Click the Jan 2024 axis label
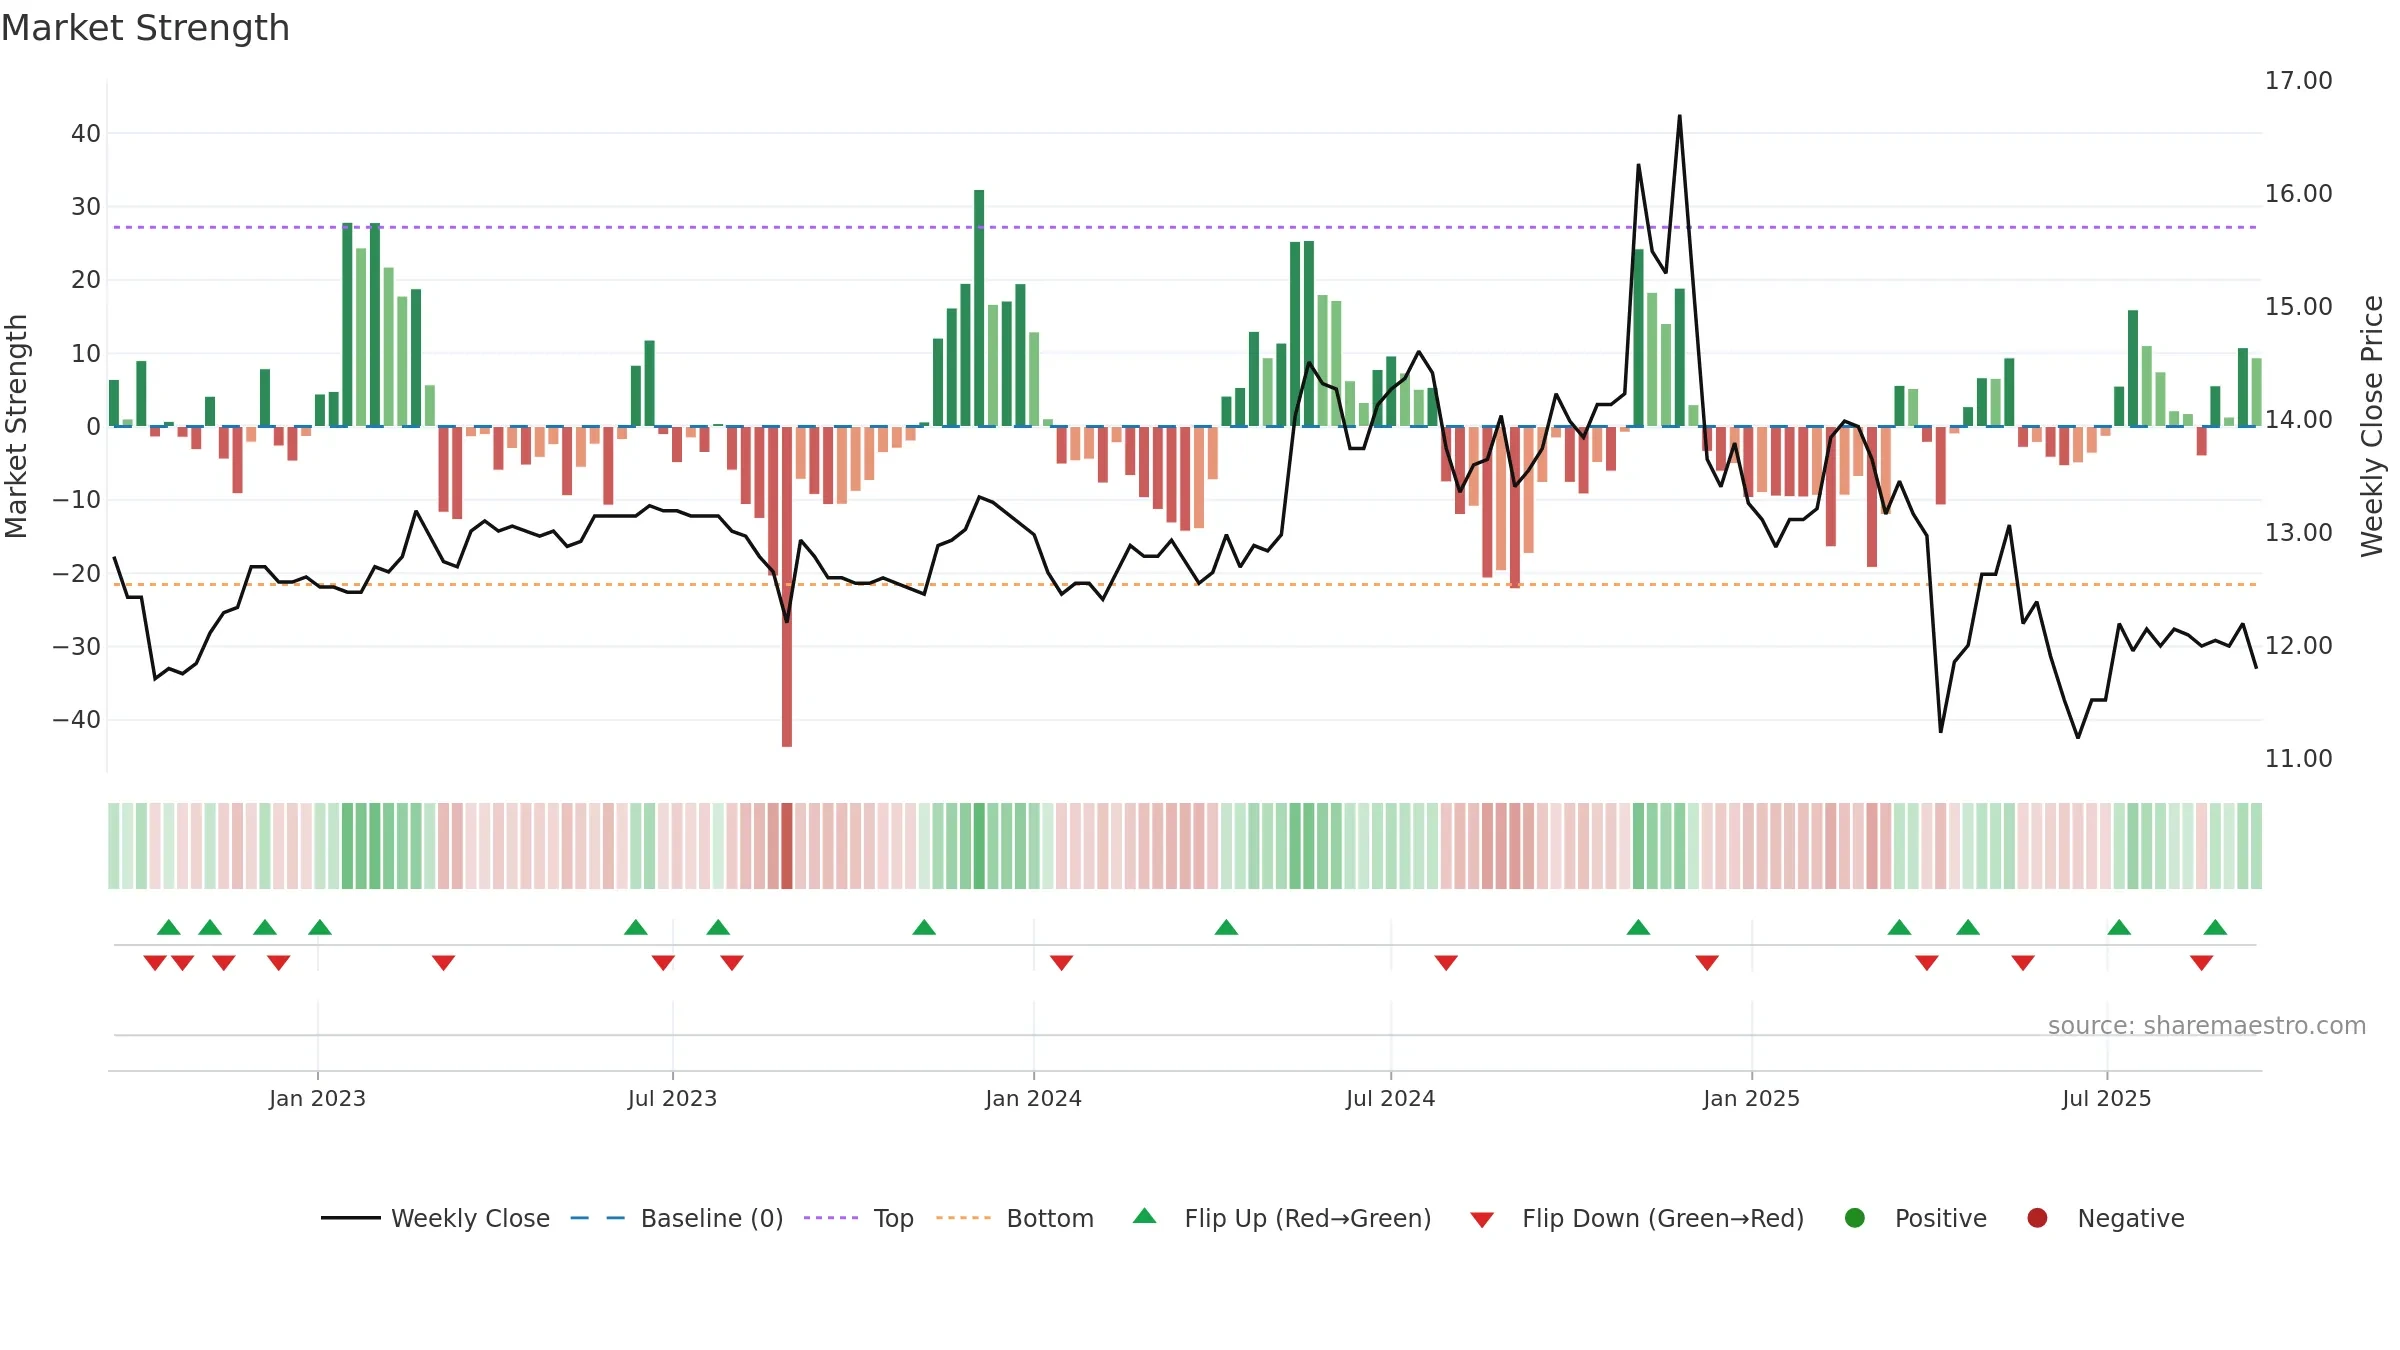This screenshot has width=2400, height=1350. point(1033,1099)
